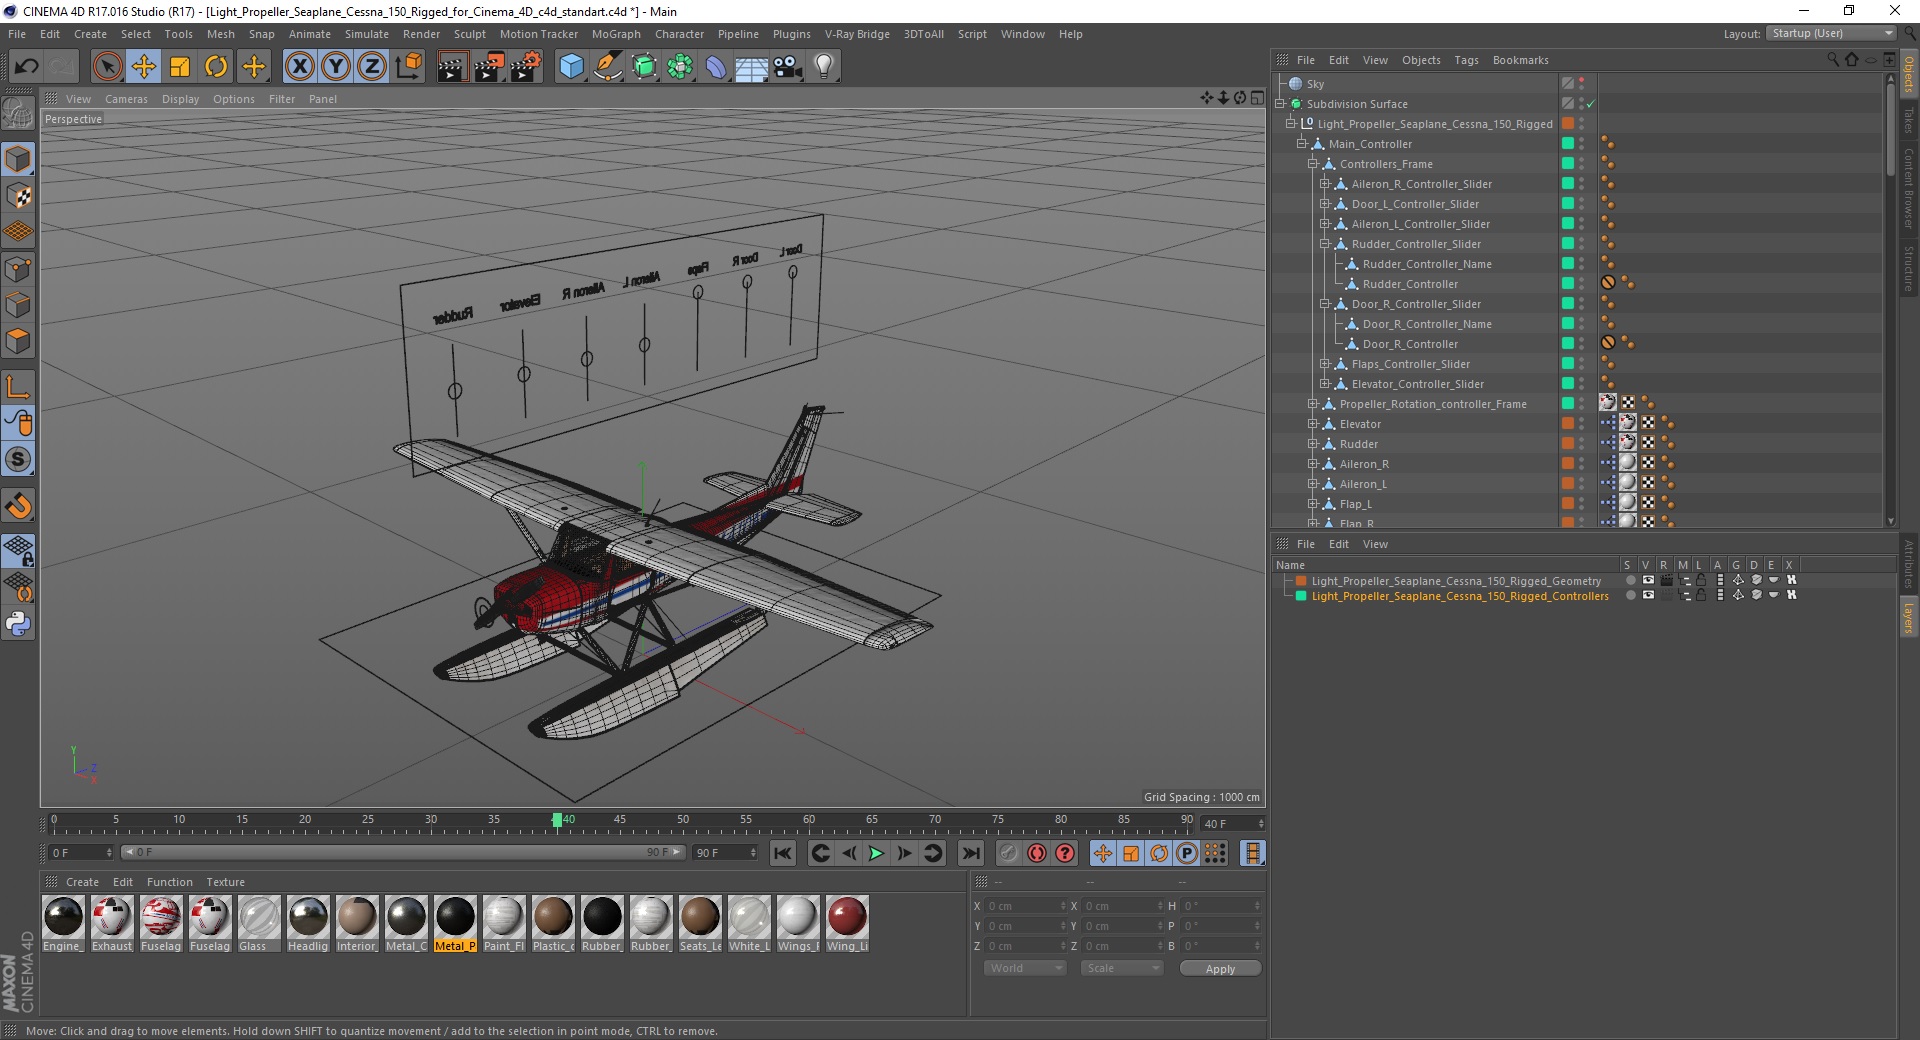Click the Make Editable icon
The height and width of the screenshot is (1040, 1920).
(x=18, y=115)
